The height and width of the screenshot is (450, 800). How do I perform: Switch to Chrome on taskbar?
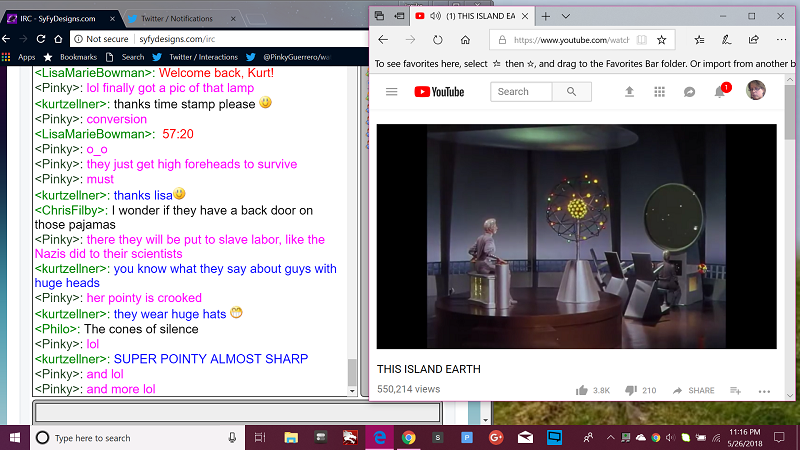pos(409,438)
